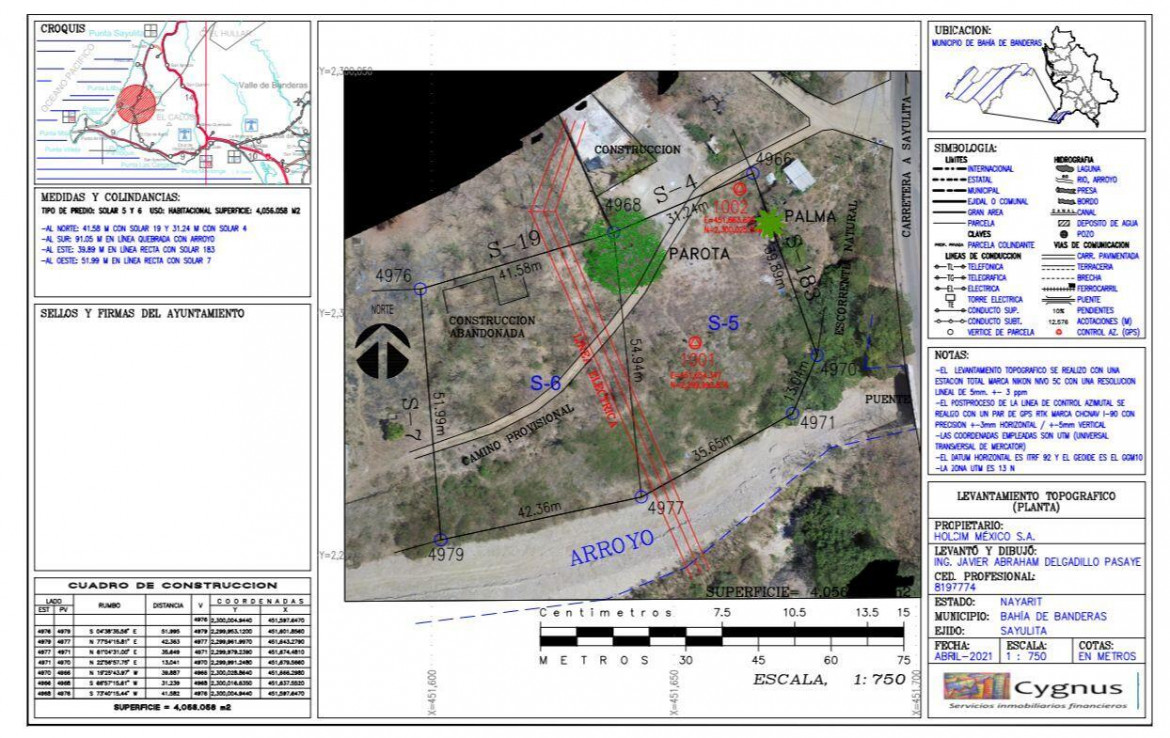Click vertex circle 4968 near the Parota tree
1170x738 pixels.
point(613,232)
